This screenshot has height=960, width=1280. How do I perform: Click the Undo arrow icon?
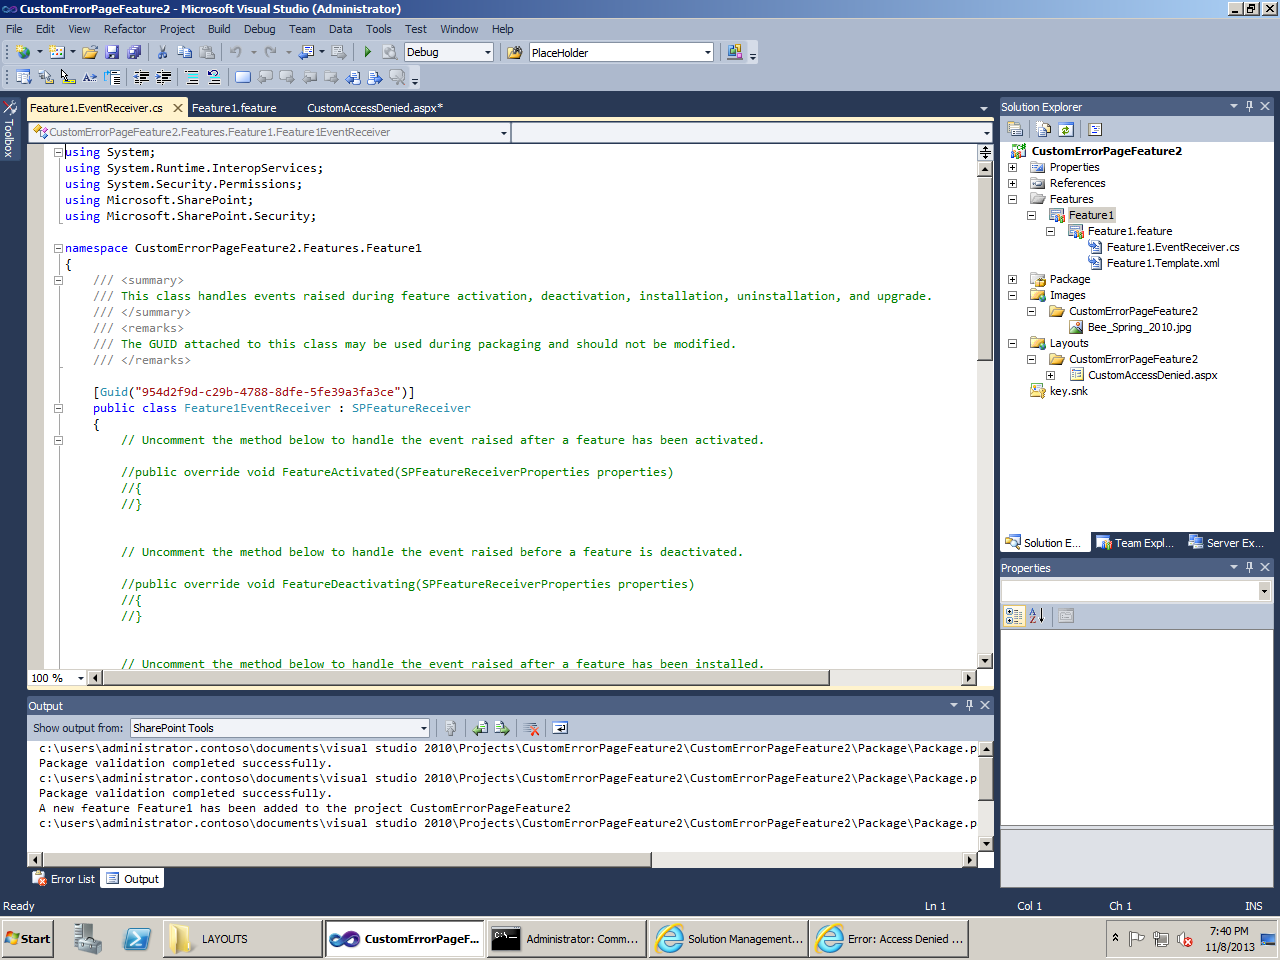click(x=236, y=52)
